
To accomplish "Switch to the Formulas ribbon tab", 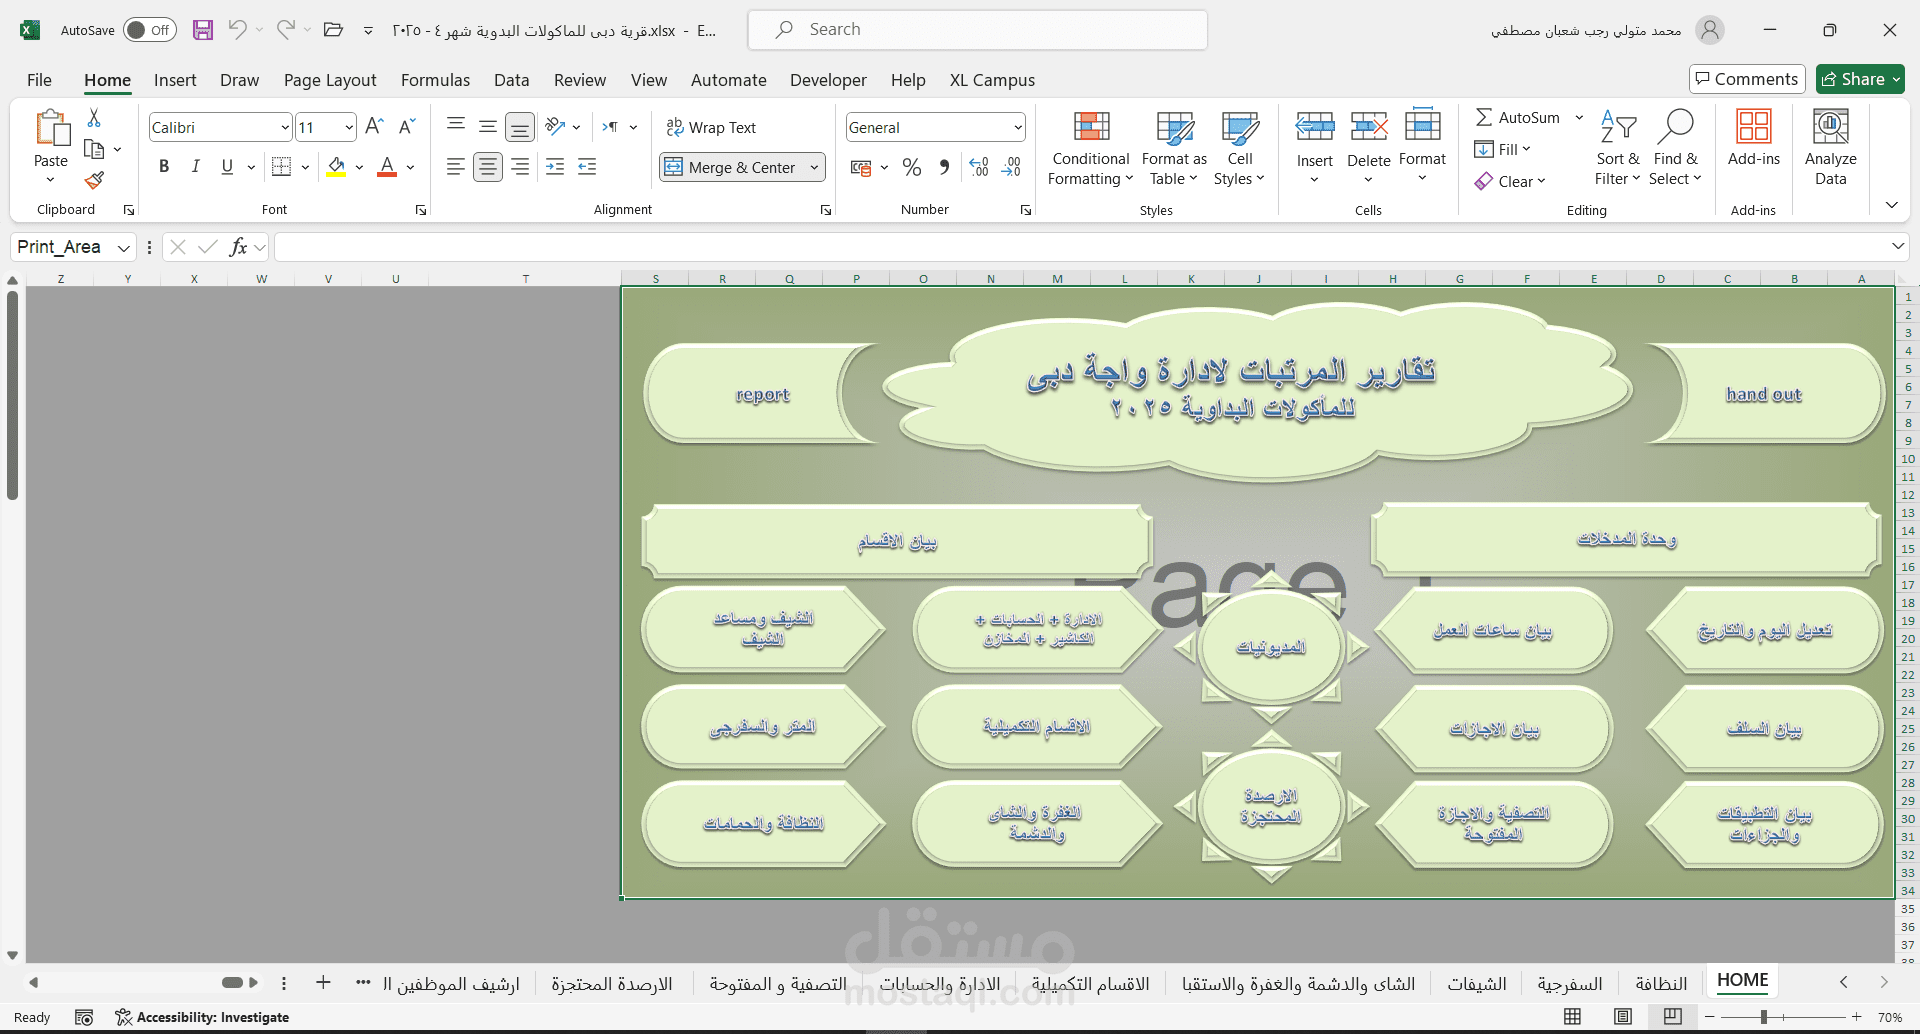I will click(435, 80).
